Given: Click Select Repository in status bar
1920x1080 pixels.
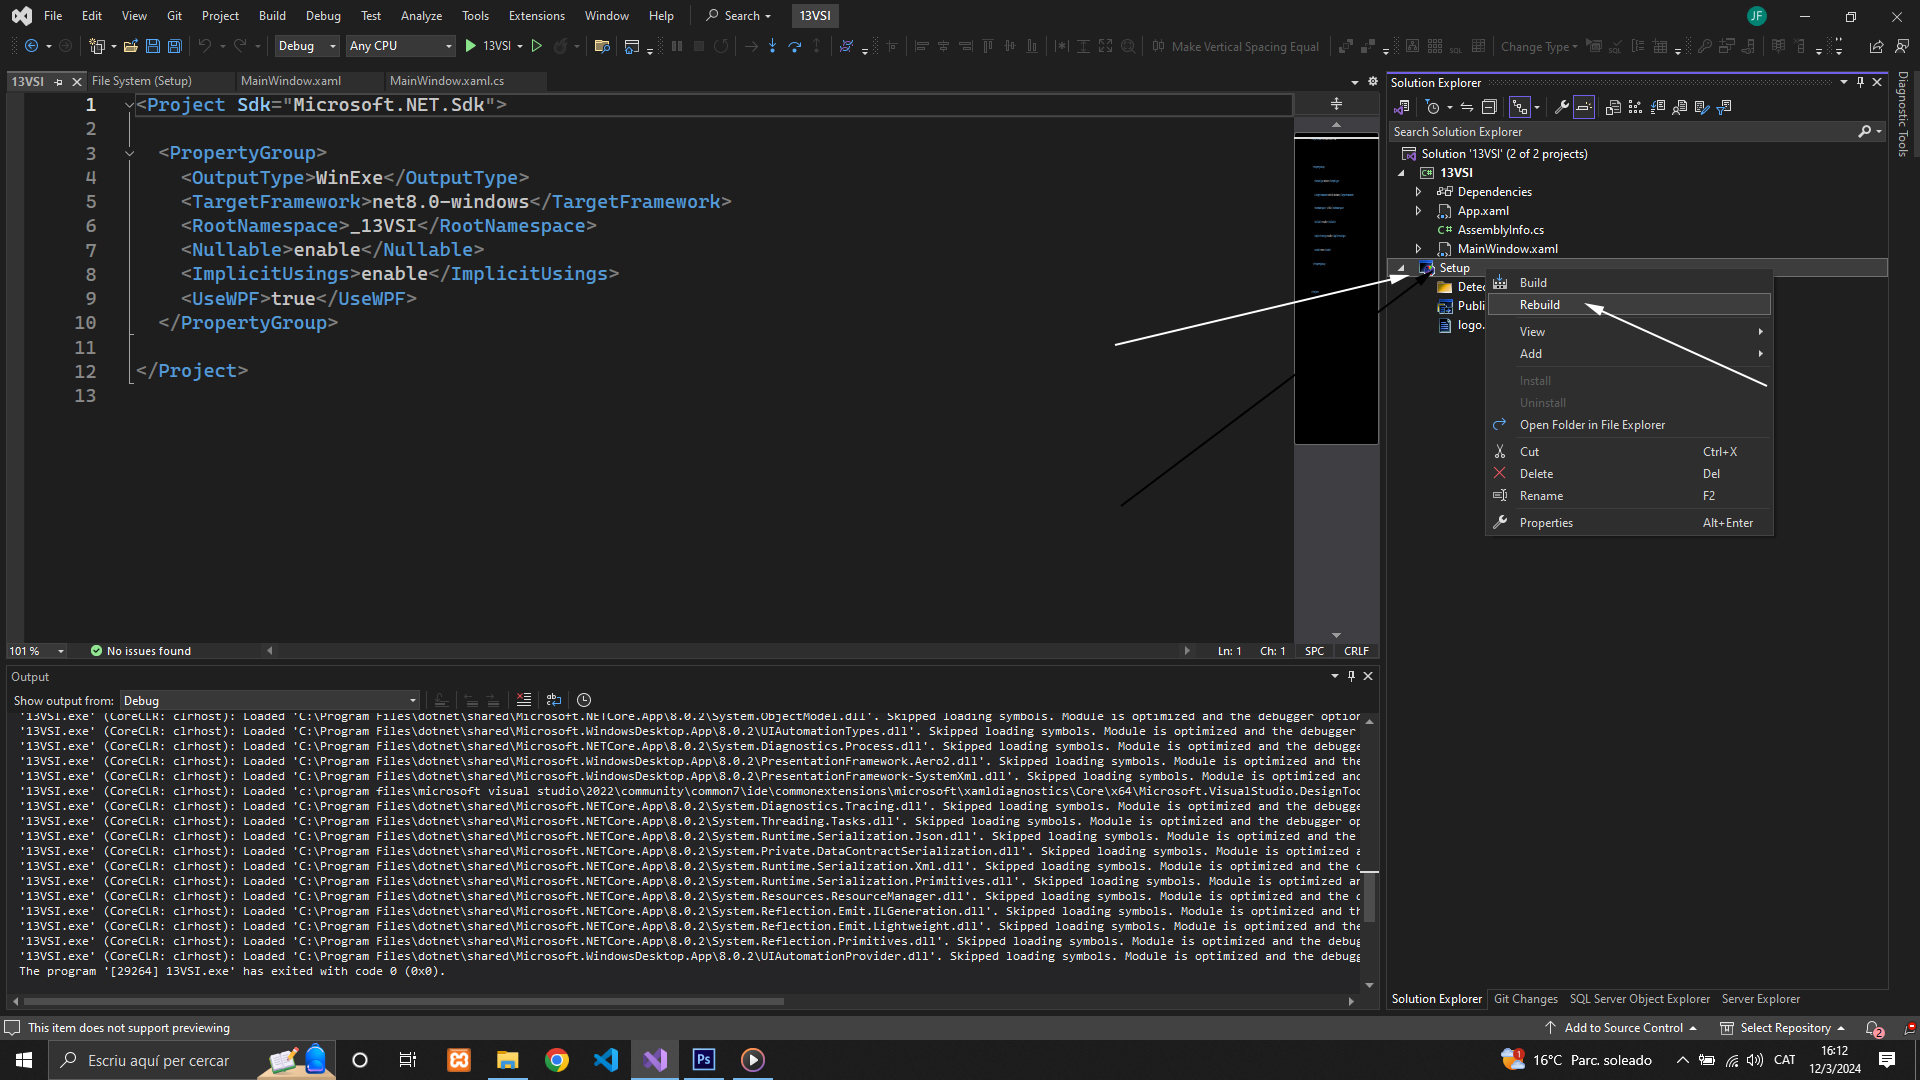Looking at the screenshot, I should pos(1785,1028).
